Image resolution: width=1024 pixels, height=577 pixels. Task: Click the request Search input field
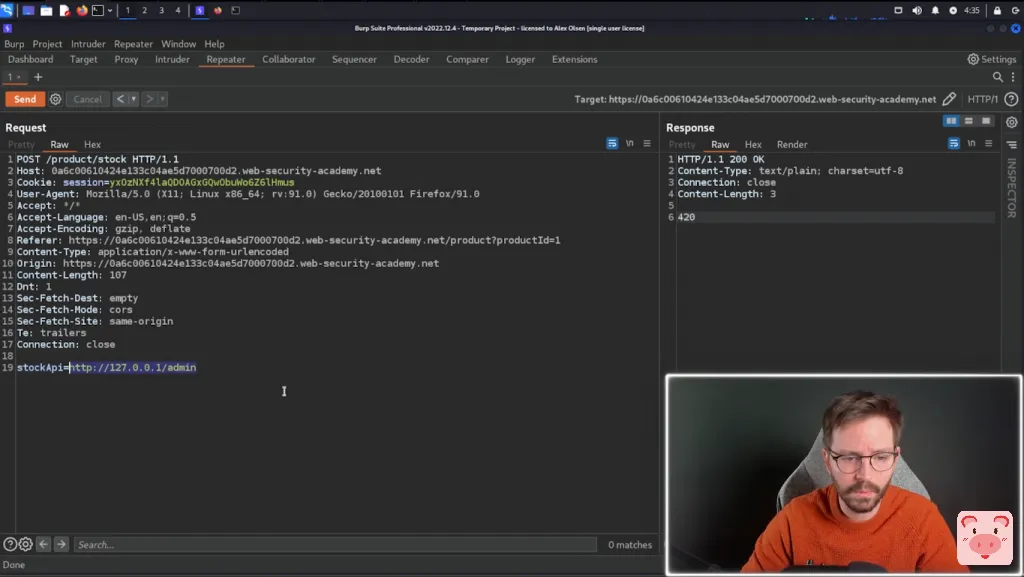tap(330, 545)
